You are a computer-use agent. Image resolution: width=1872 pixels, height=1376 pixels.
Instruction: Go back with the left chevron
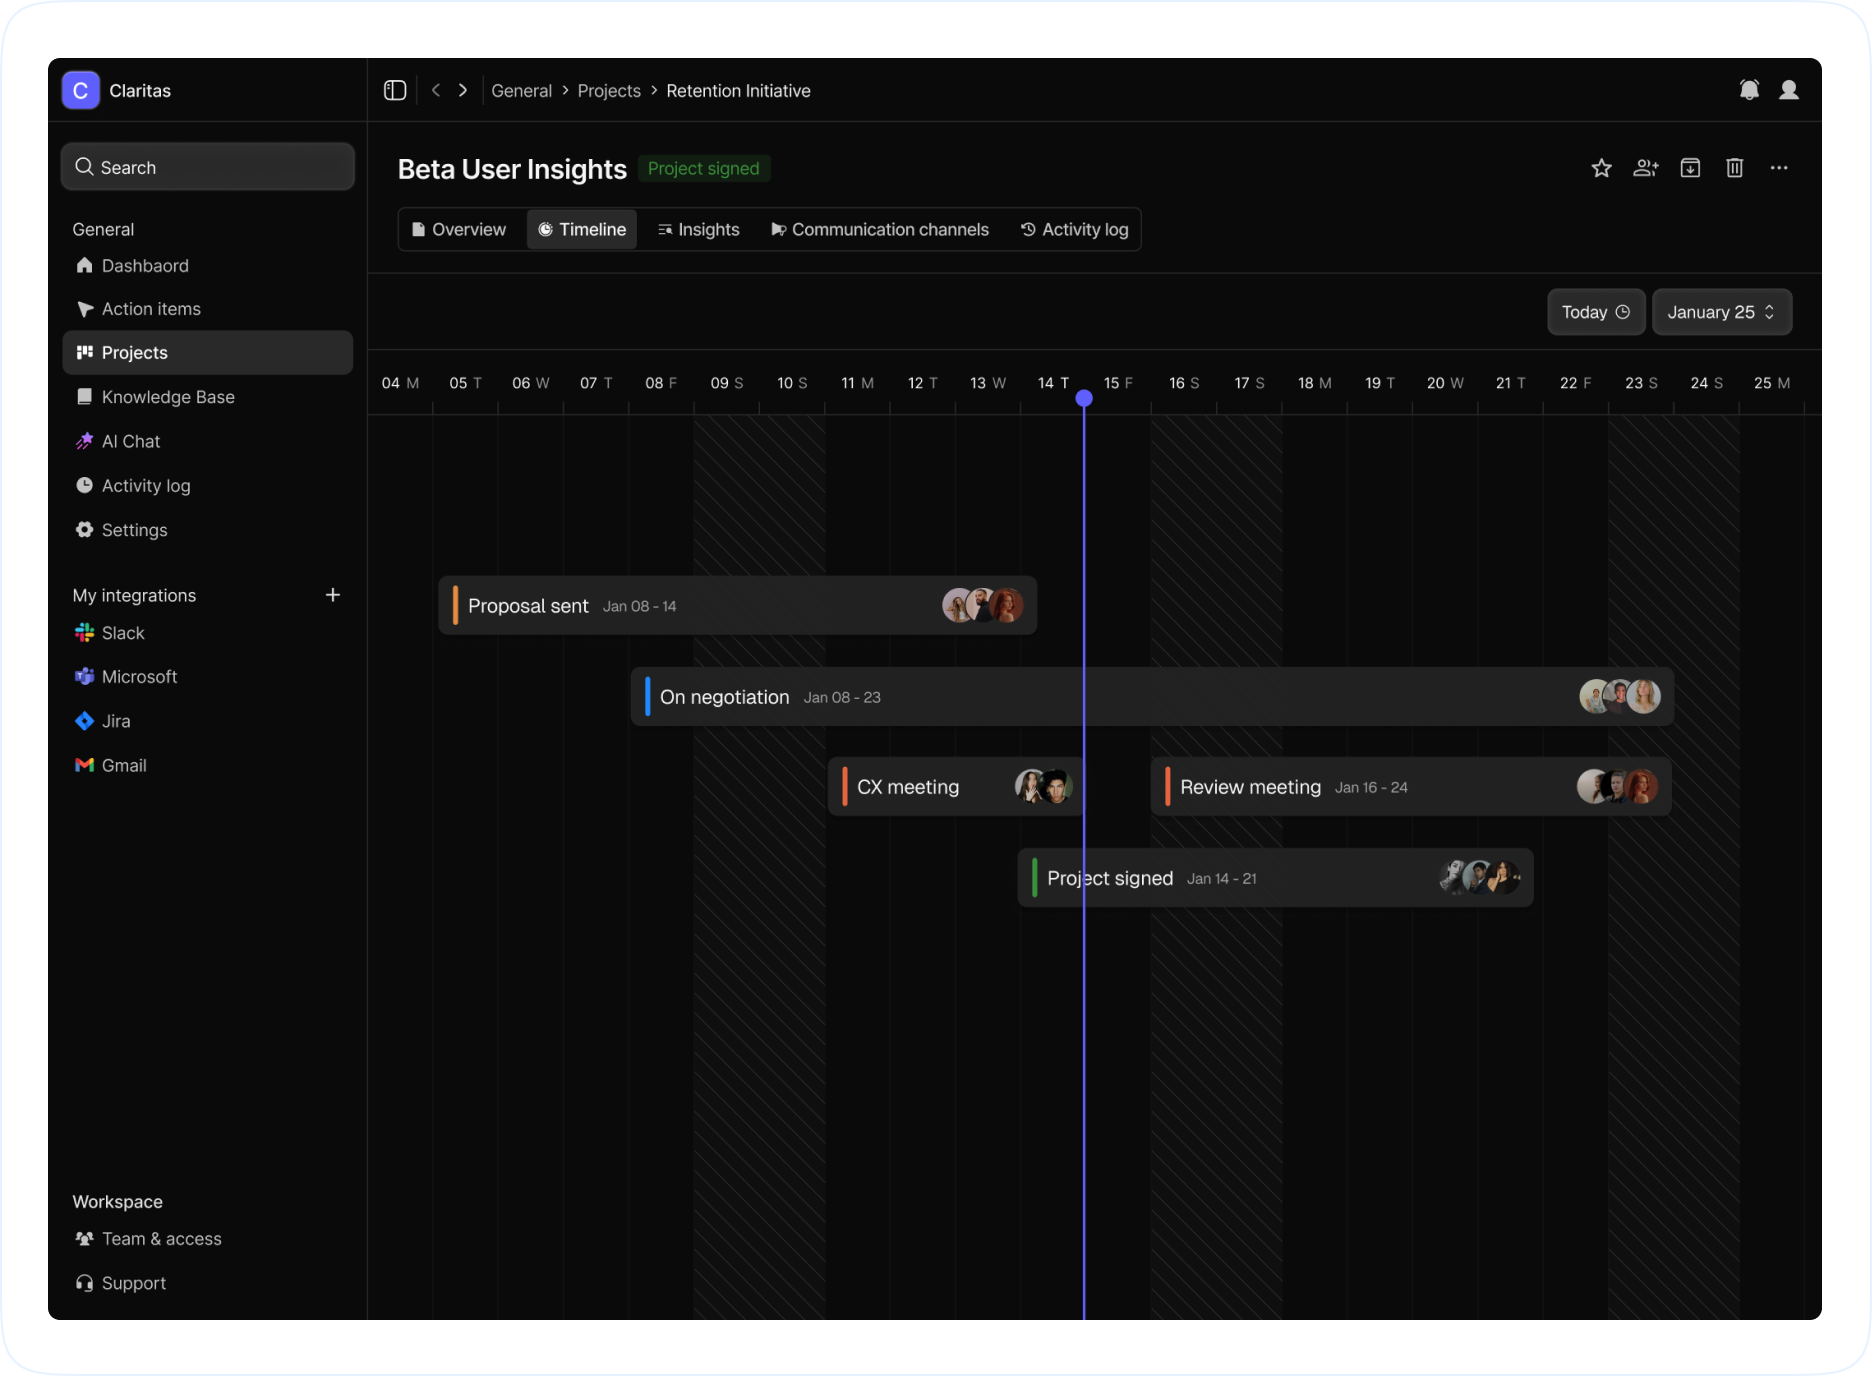[x=436, y=90]
